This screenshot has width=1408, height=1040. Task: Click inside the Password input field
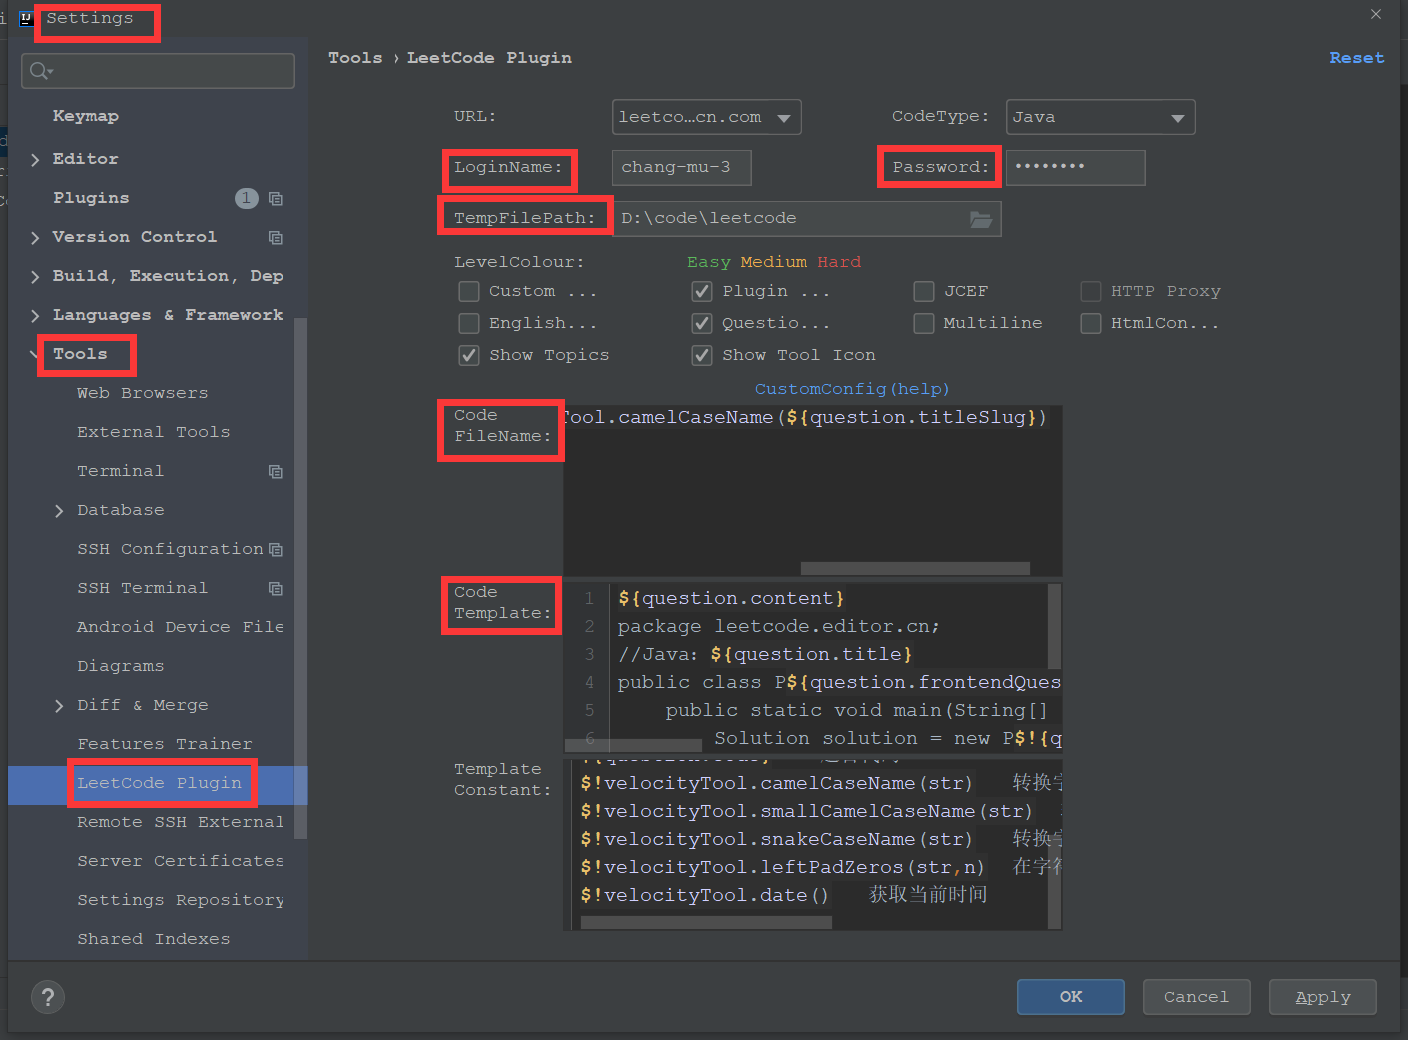[1075, 167]
